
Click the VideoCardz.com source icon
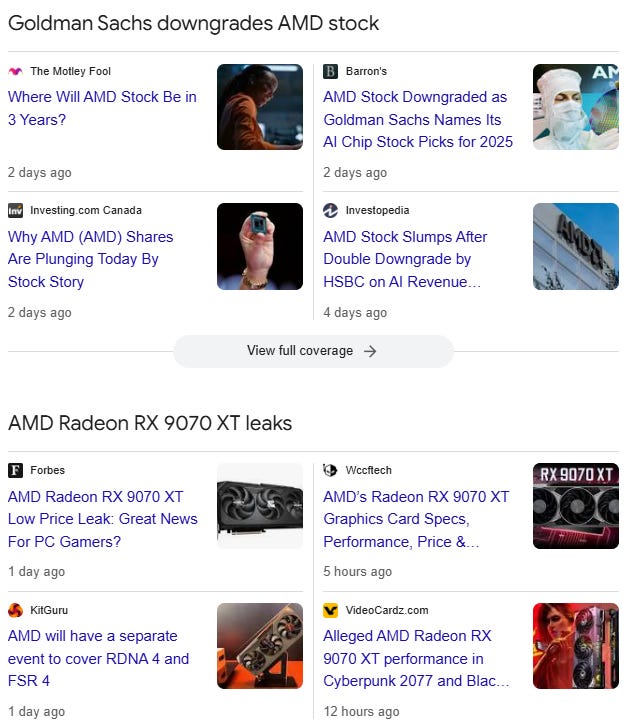click(330, 610)
